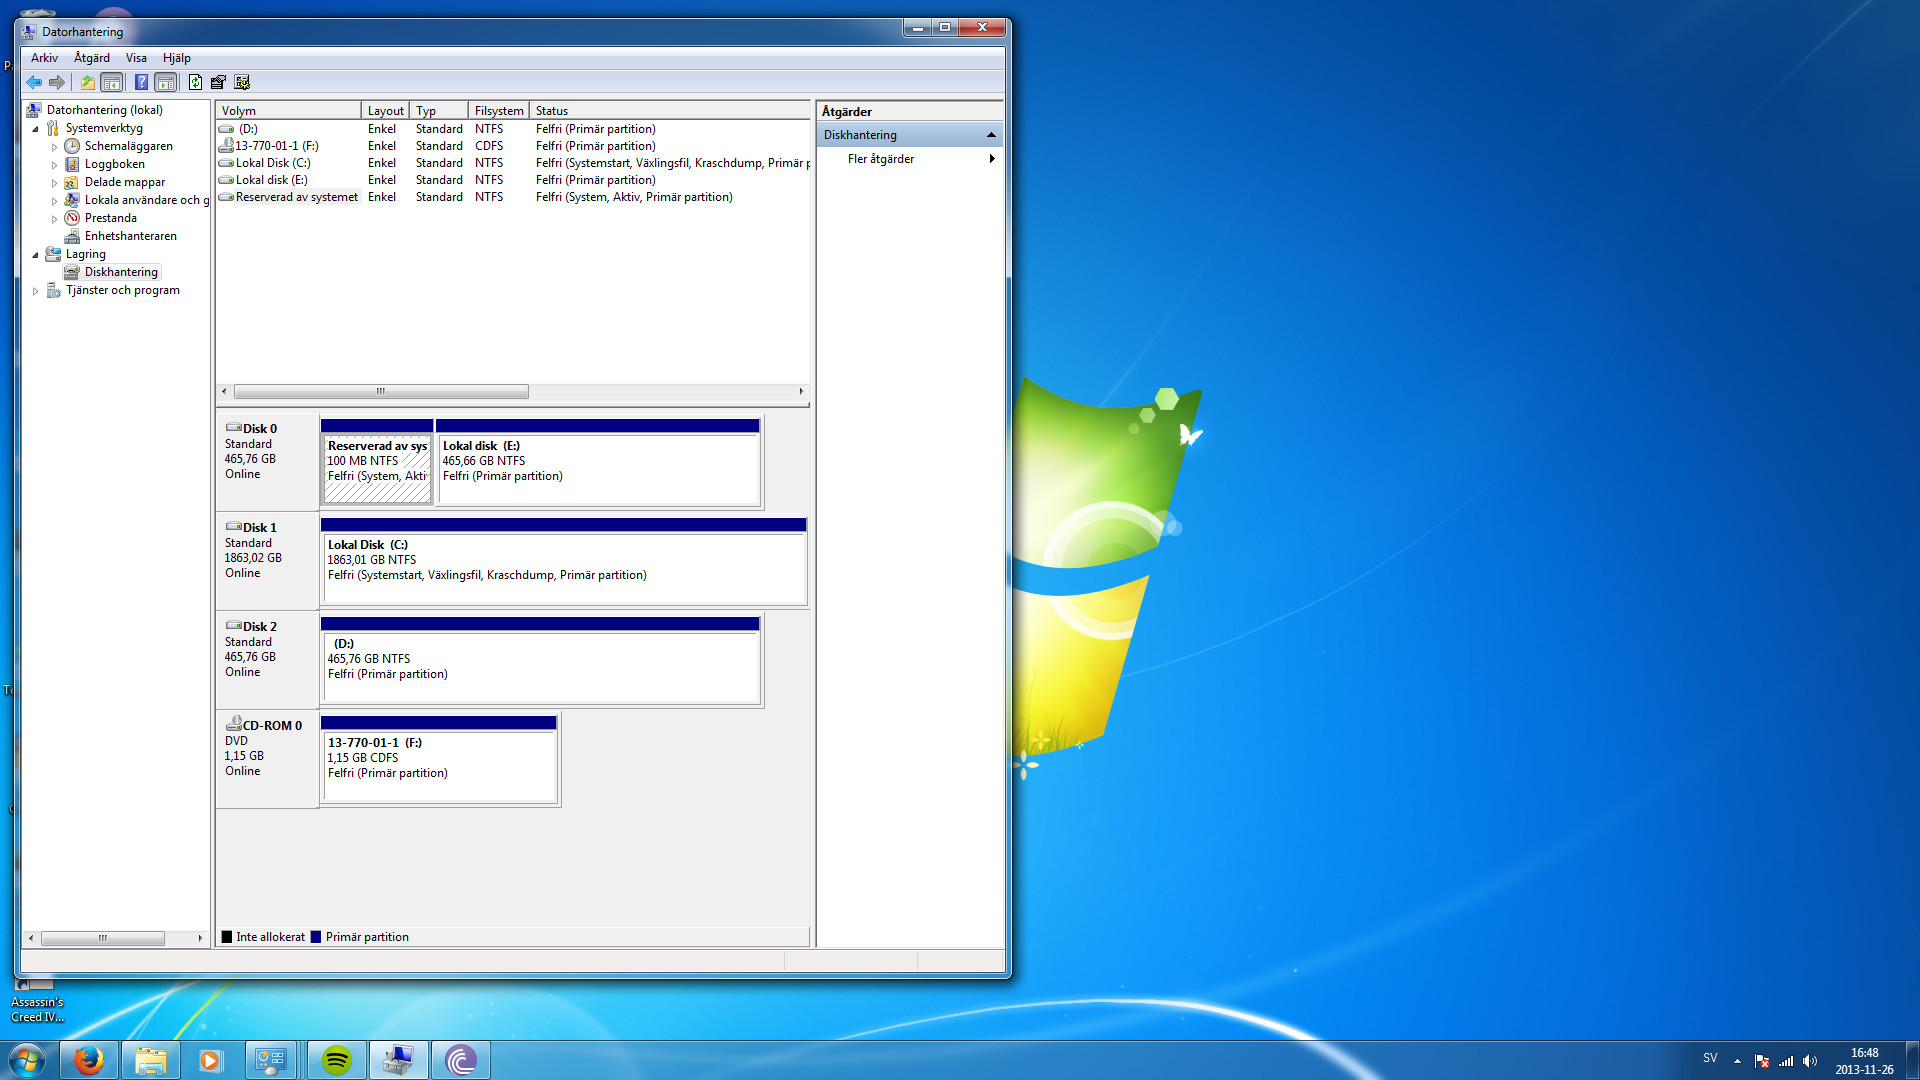The width and height of the screenshot is (1920, 1080).
Task: Collapse the Lagring tree node
Action: [x=36, y=255]
